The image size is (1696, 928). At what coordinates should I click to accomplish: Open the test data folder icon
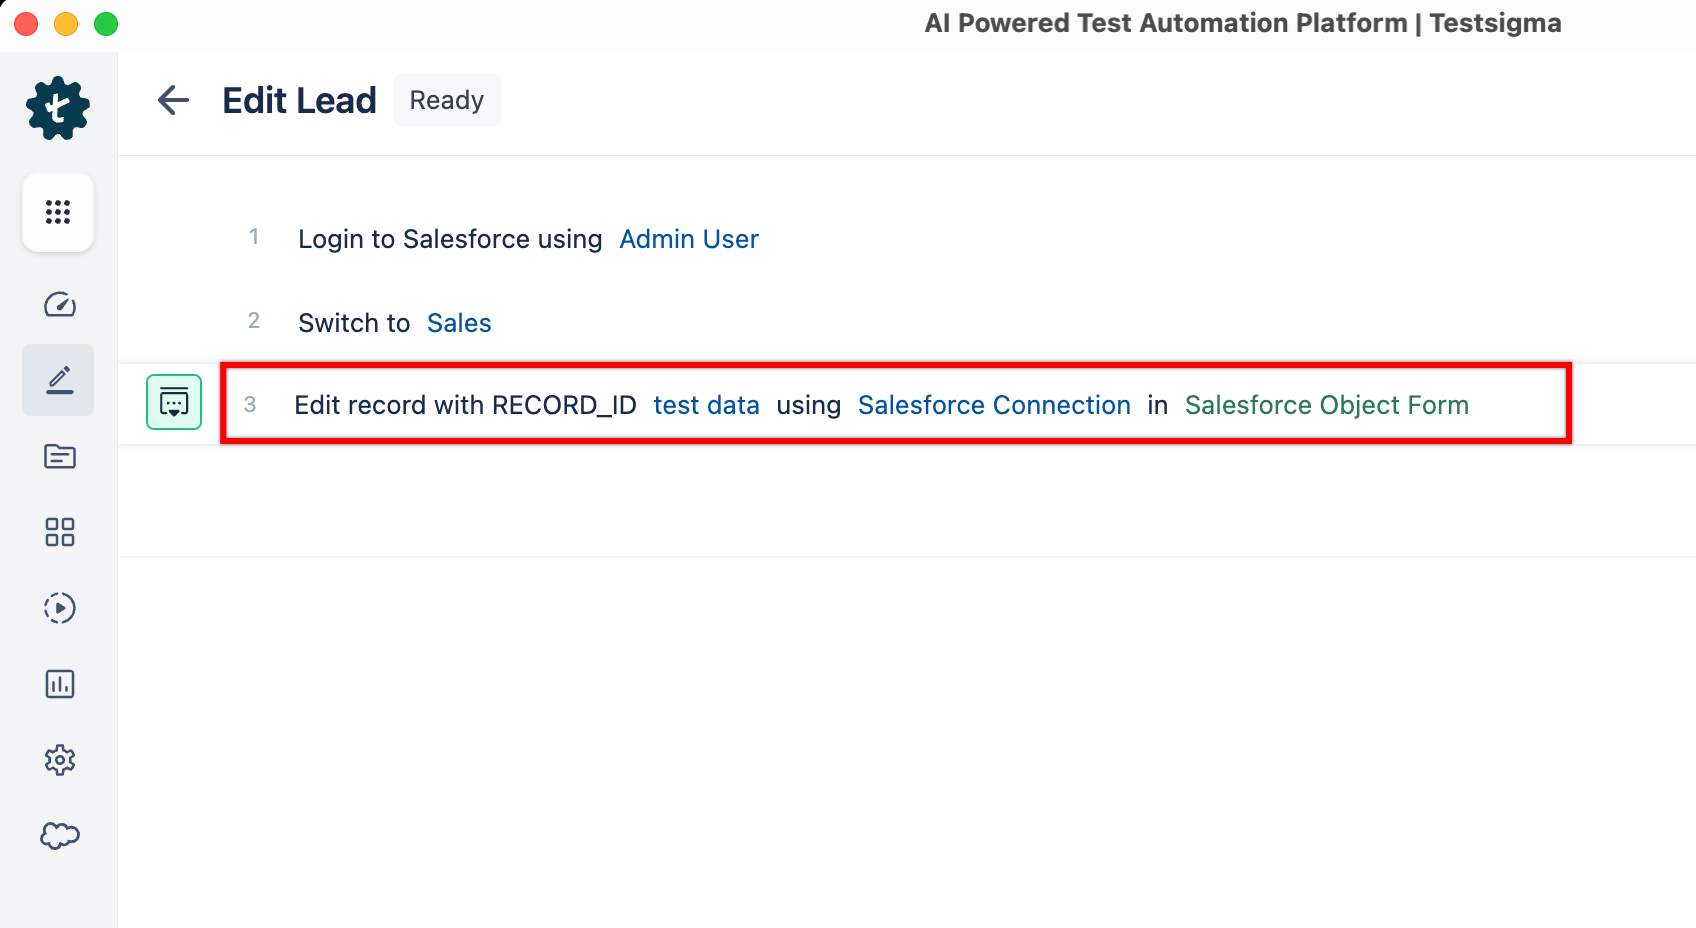pyautogui.click(x=60, y=456)
